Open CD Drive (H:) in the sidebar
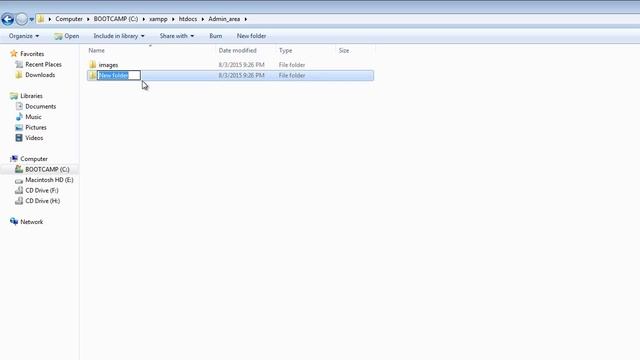Screen dimensions: 640x360 [x=43, y=201]
